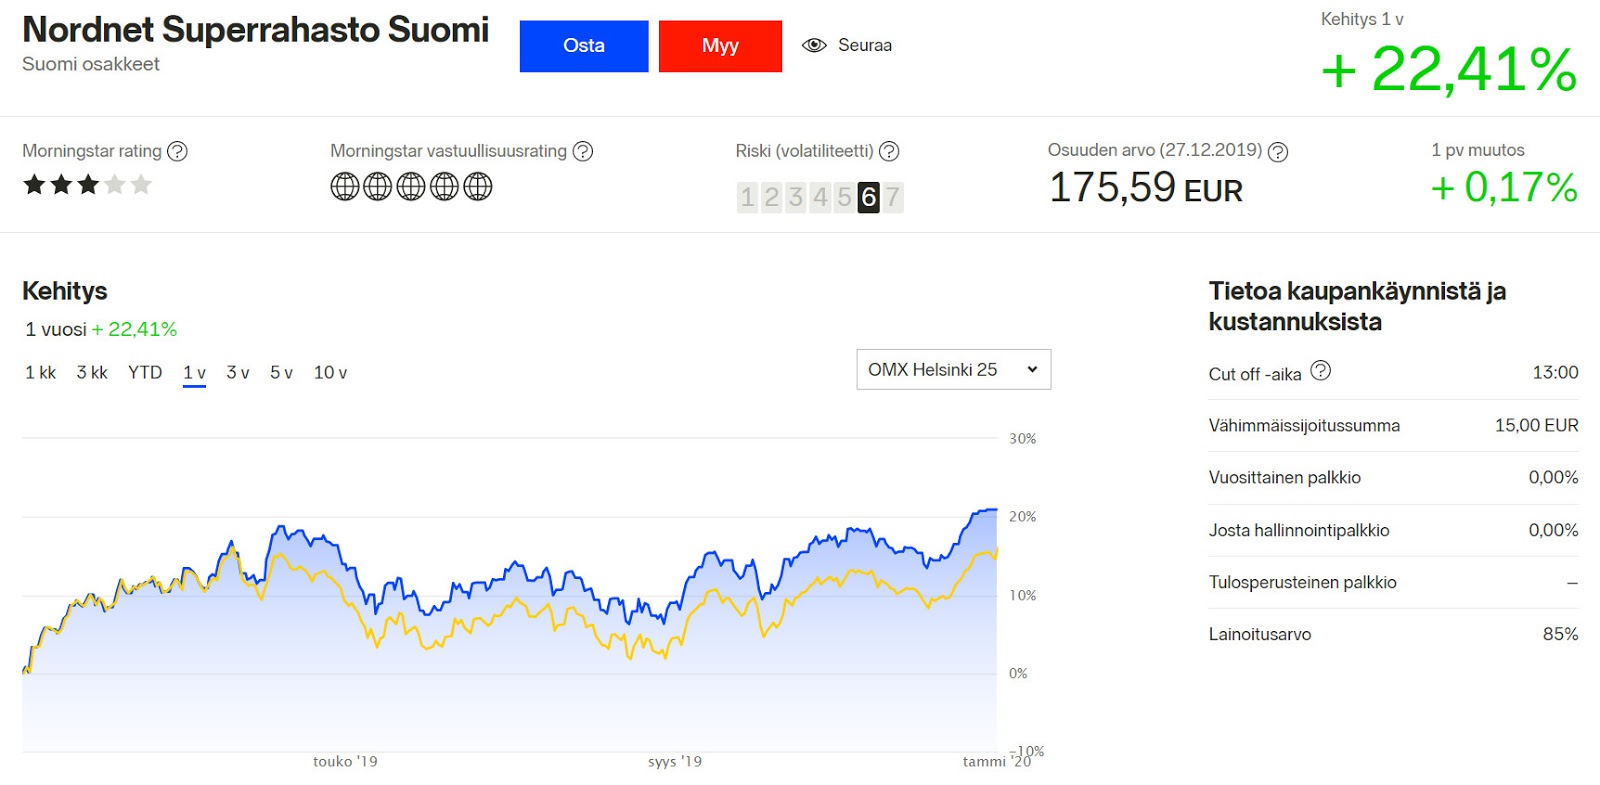Click the 1 vuosi +22,41% summary text
1600x785 pixels.
tap(101, 329)
